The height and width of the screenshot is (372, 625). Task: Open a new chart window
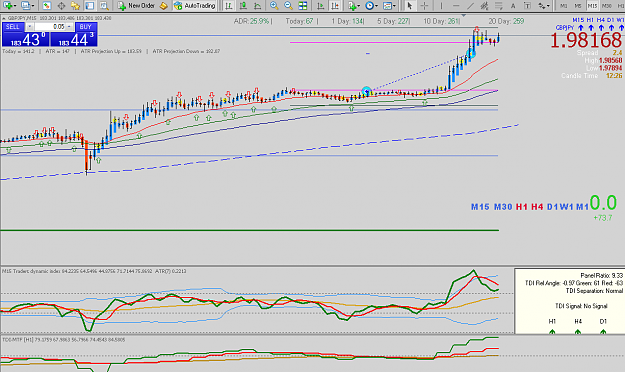(x=7, y=6)
